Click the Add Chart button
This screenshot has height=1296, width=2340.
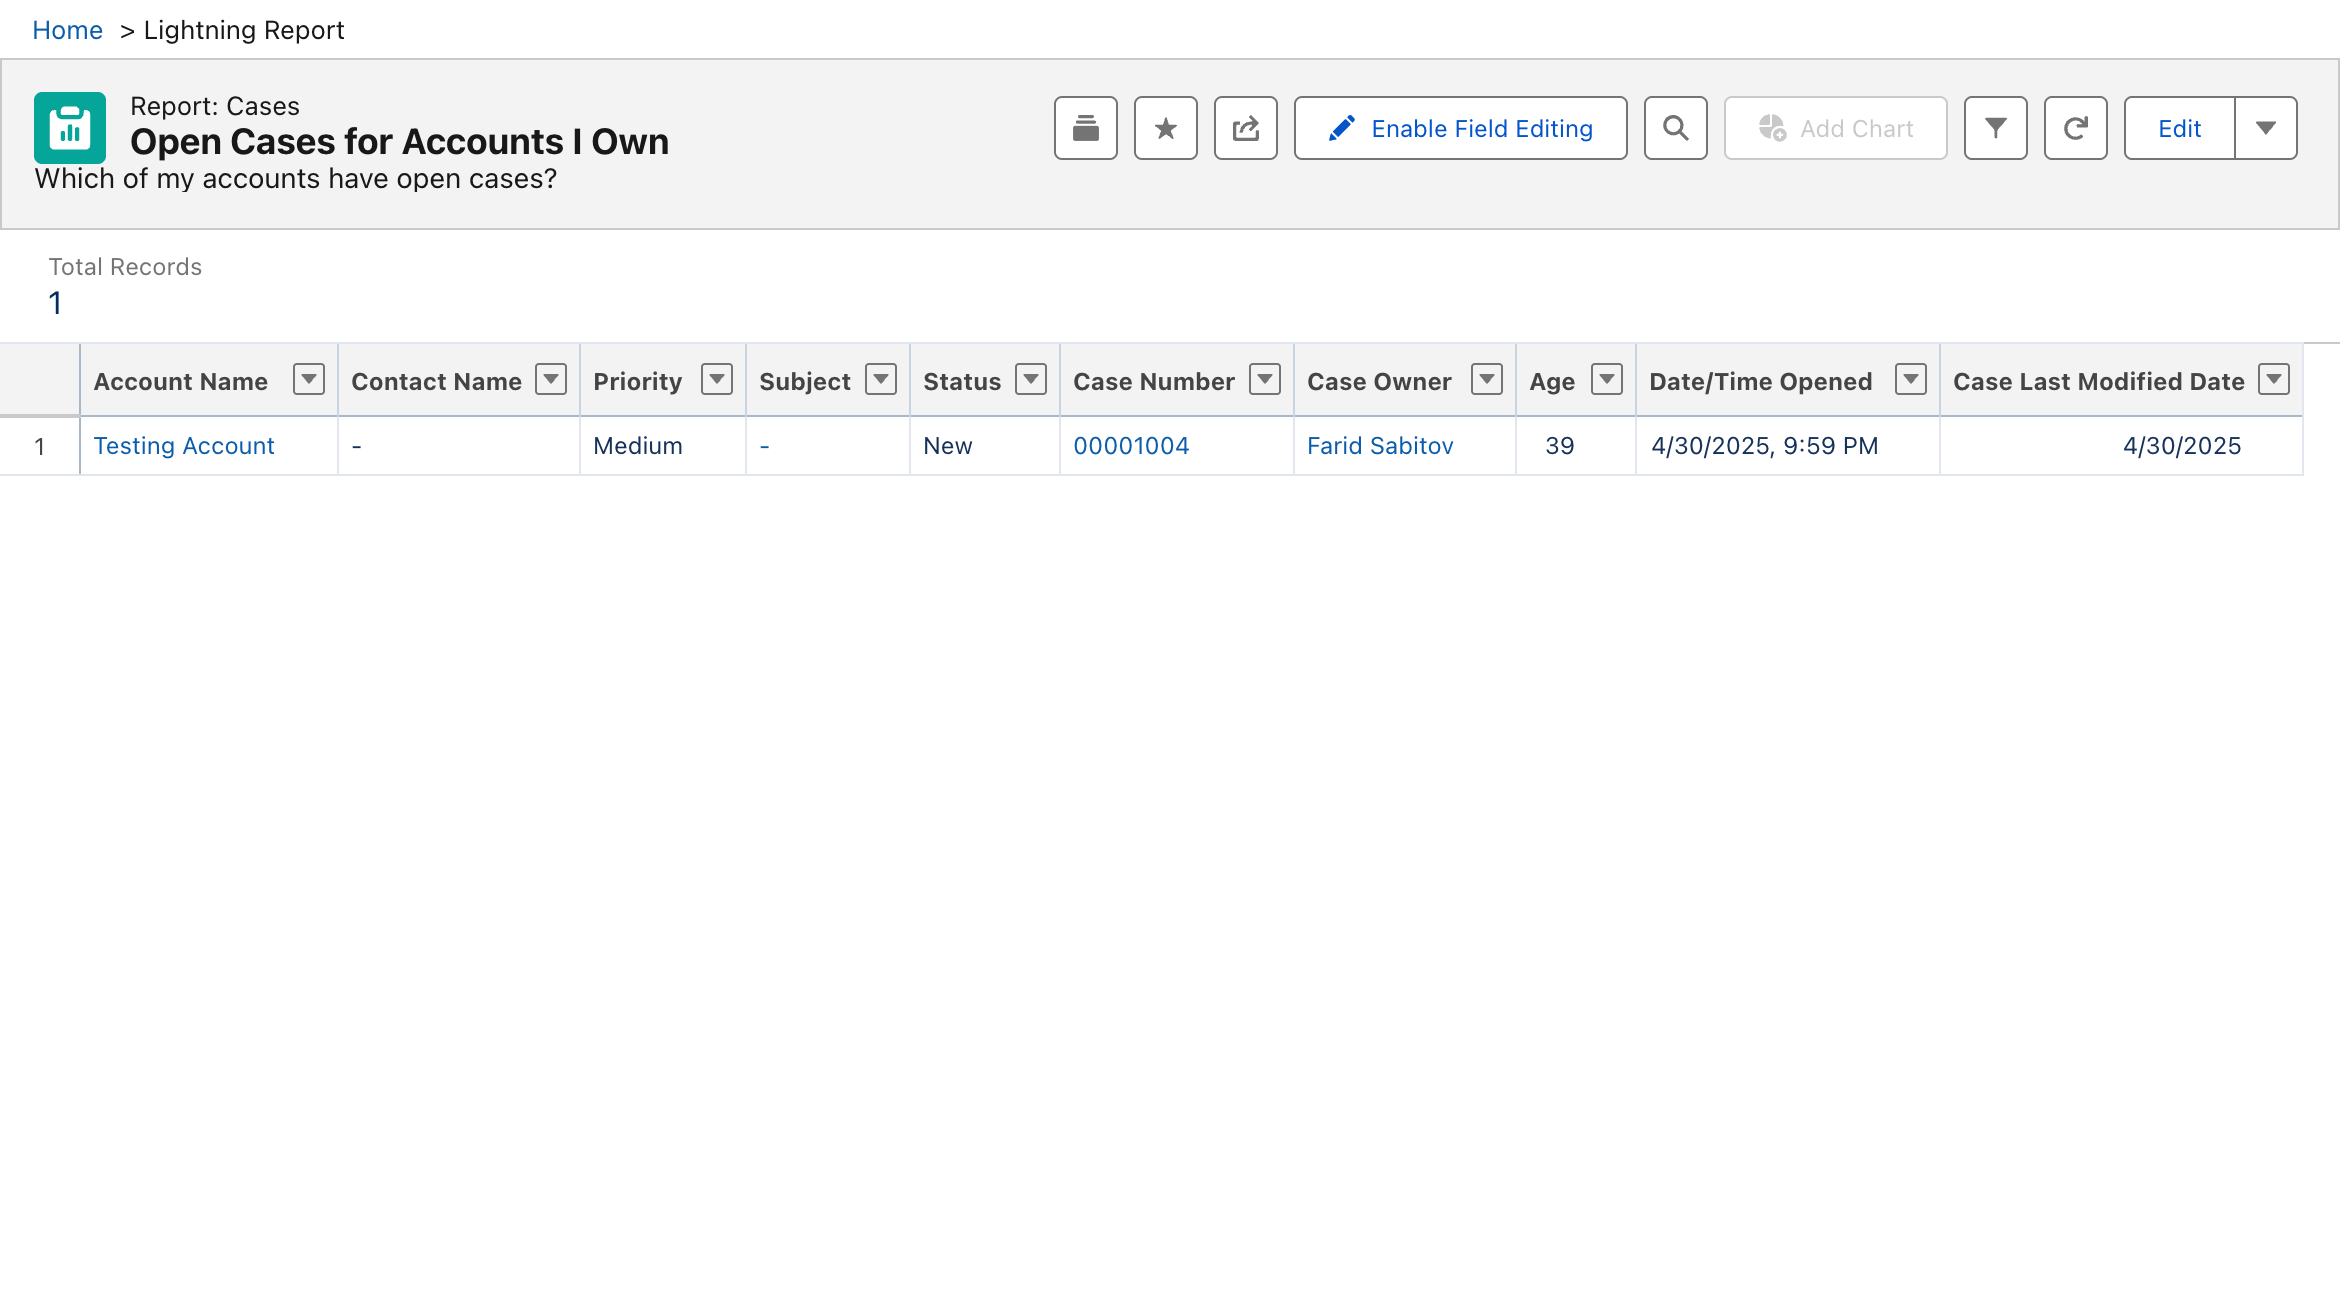click(x=1835, y=128)
